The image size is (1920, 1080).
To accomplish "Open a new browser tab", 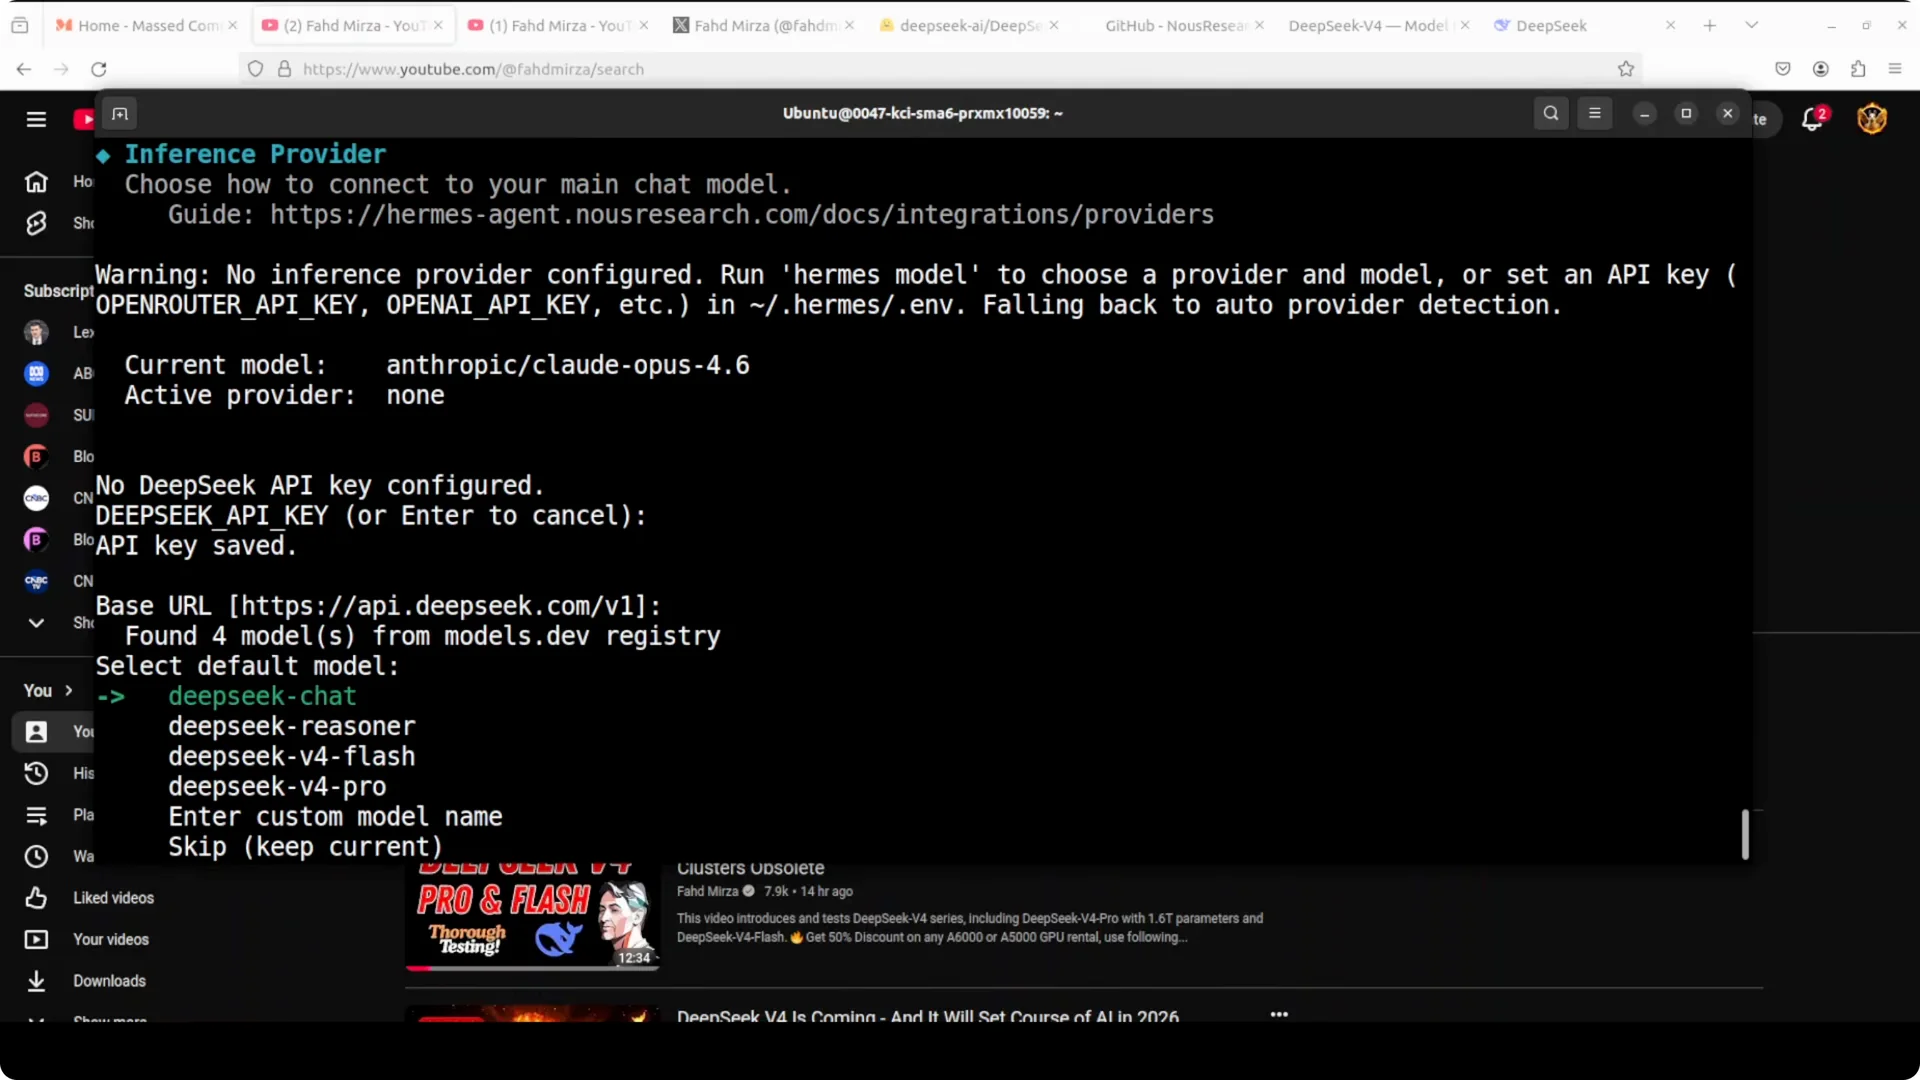I will pos(1710,25).
